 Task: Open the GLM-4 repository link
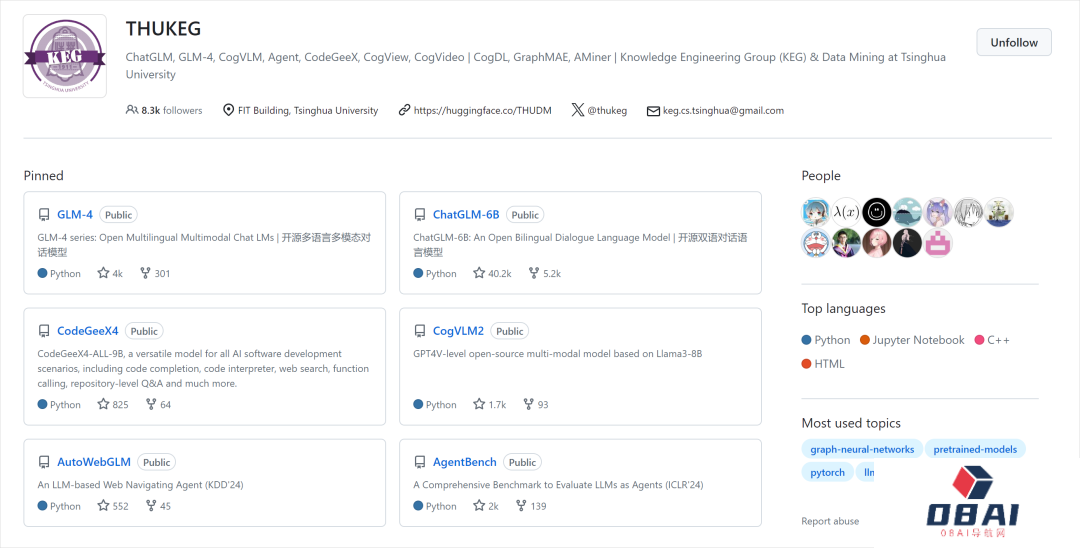click(75, 215)
